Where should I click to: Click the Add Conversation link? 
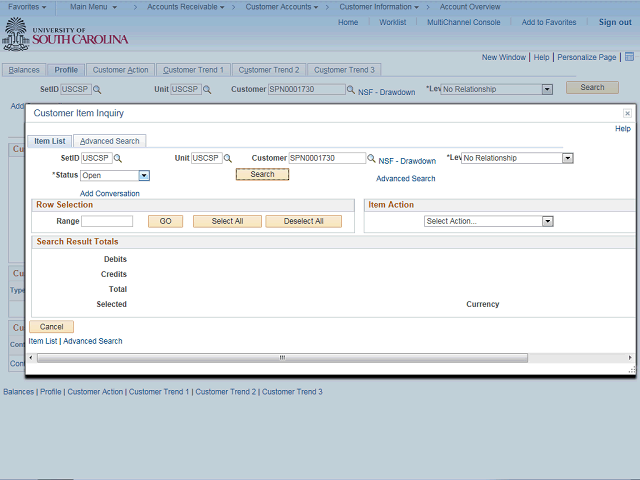coord(109,193)
